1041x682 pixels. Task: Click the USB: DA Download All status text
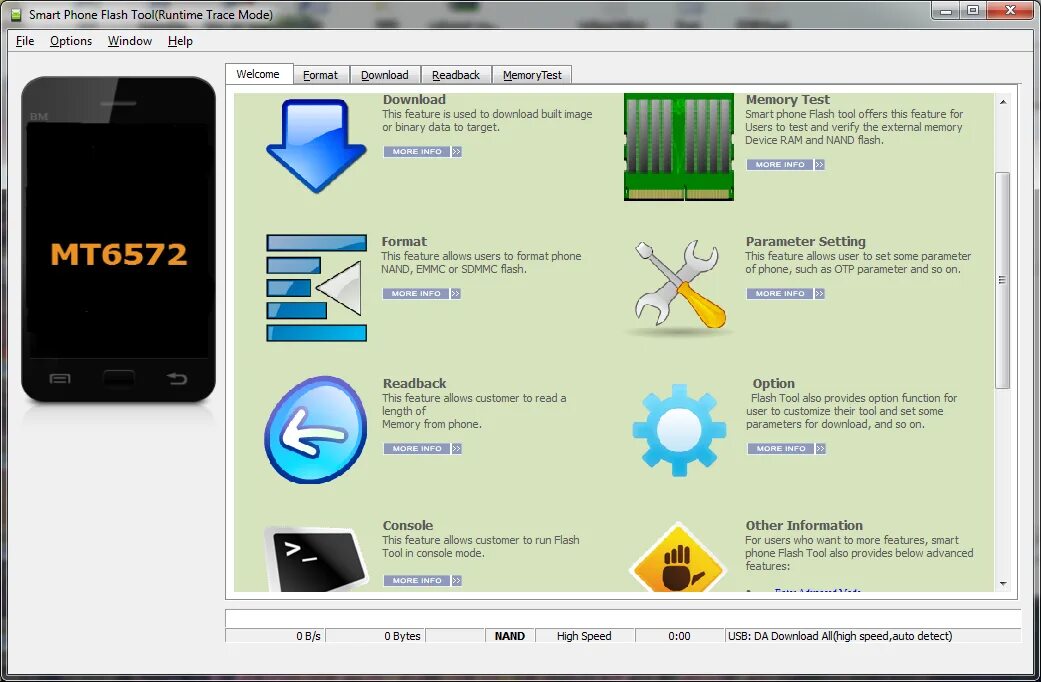[840, 636]
